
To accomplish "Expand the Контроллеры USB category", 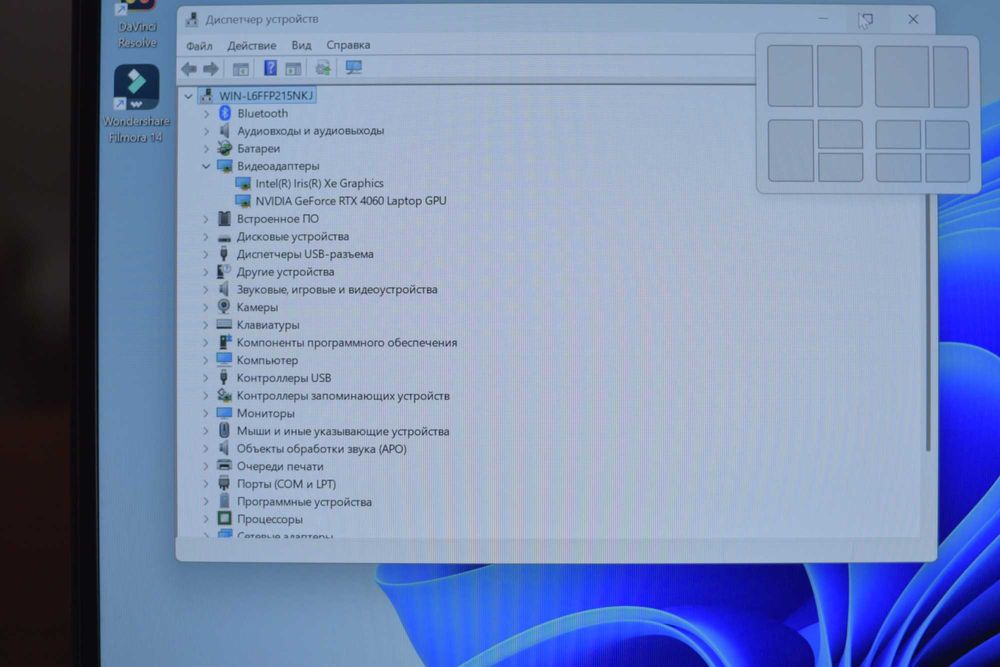I will (206, 378).
